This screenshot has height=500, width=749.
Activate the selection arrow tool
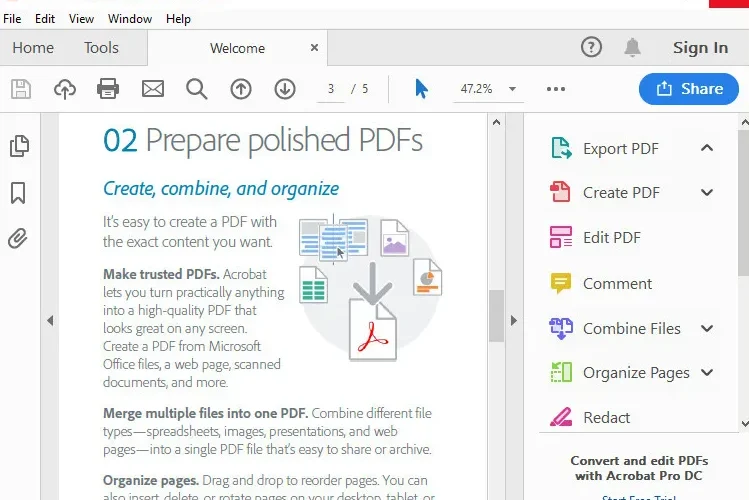tap(421, 89)
